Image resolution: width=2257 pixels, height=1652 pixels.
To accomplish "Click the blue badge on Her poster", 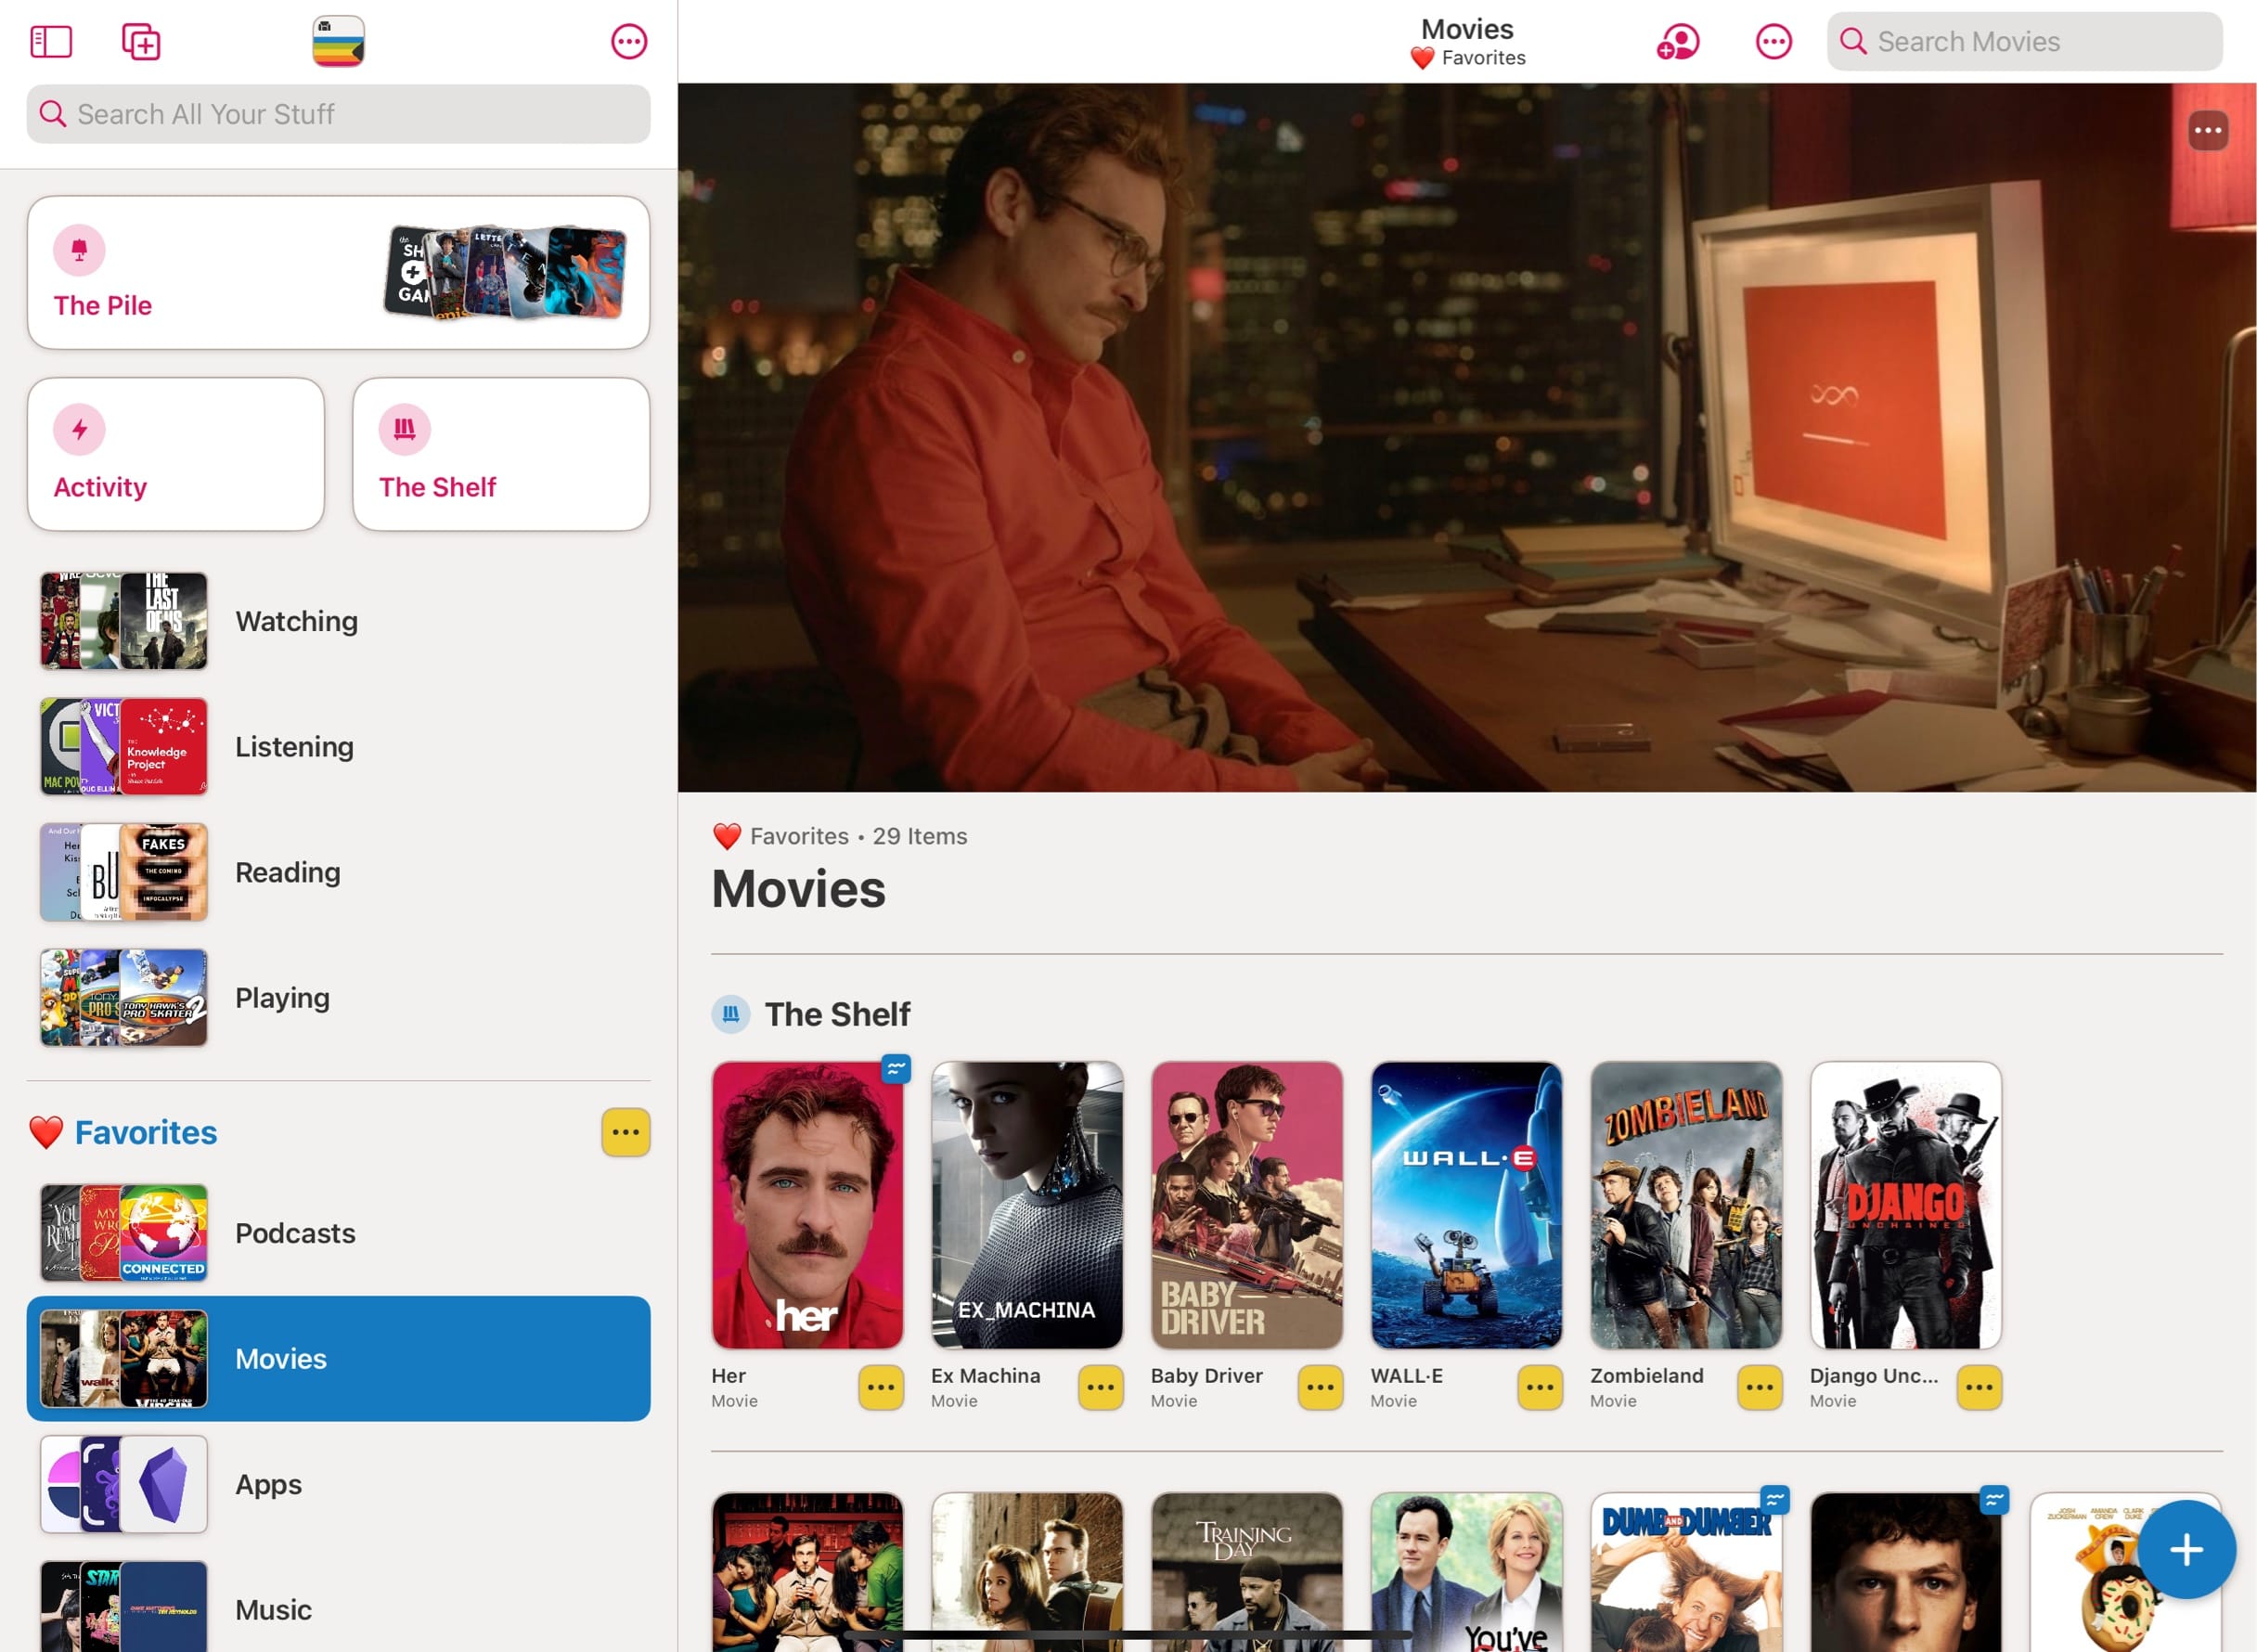I will 896,1069.
